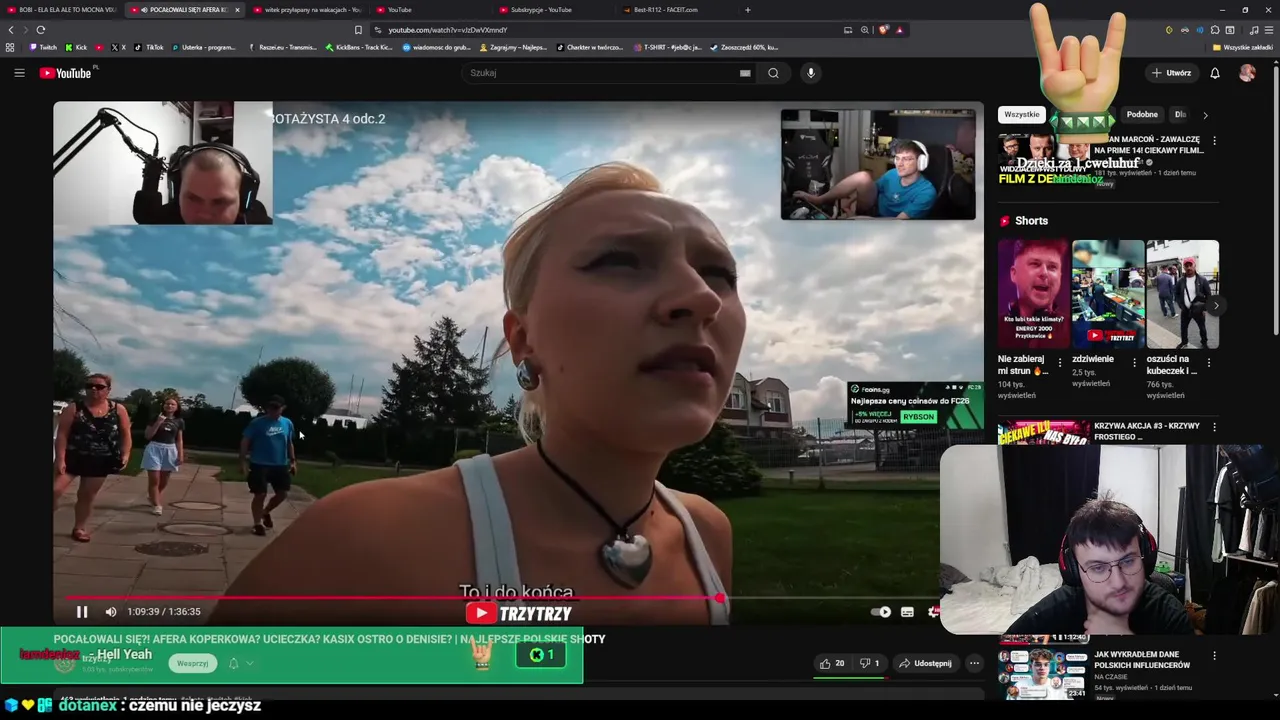The height and width of the screenshot is (720, 1280).
Task: Open menu for the zdziwienie short
Action: click(1134, 363)
